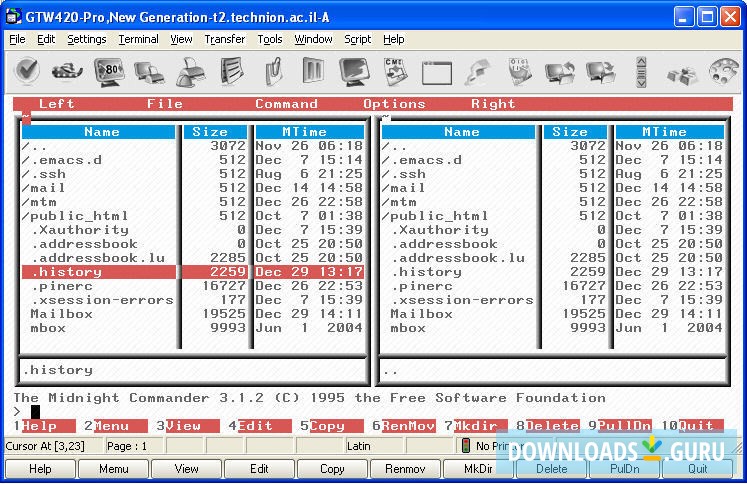
Task: Open the Script menu in the menu bar
Action: (358, 39)
